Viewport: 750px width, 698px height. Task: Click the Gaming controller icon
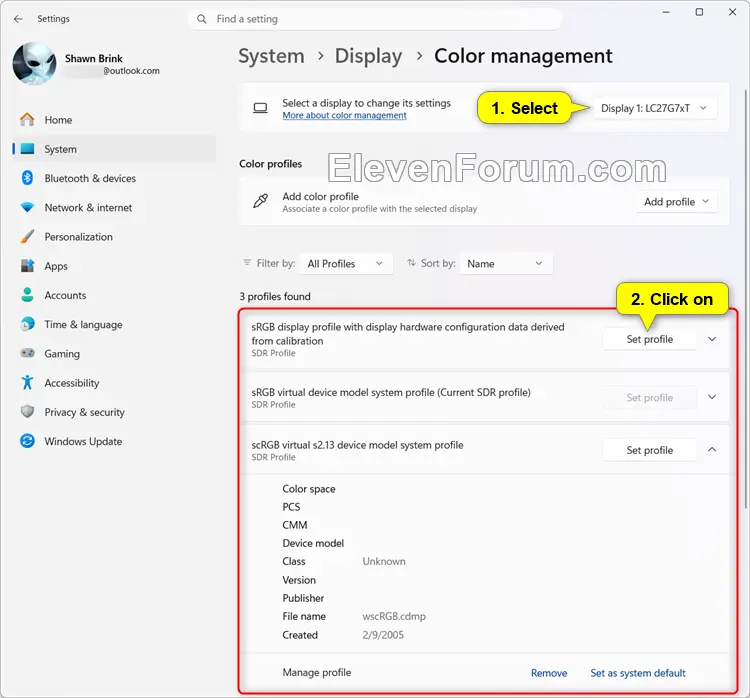pyautogui.click(x=27, y=354)
